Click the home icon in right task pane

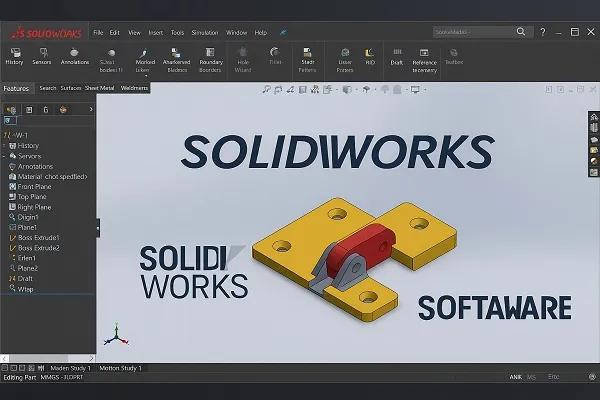pos(594,117)
